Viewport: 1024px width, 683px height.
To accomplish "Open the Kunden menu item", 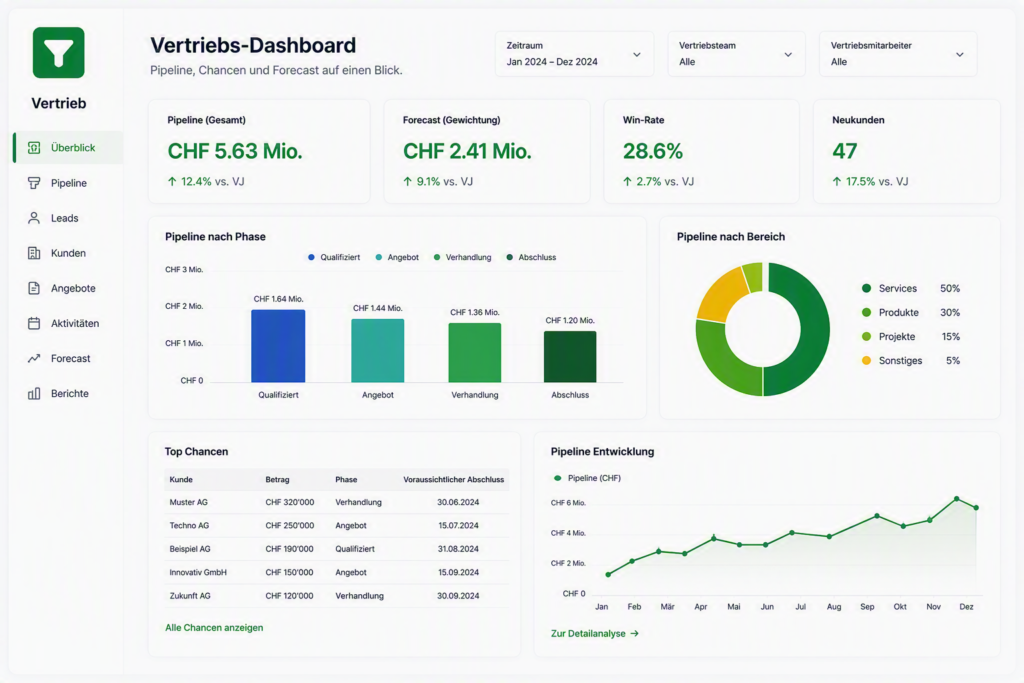I will pyautogui.click(x=68, y=253).
